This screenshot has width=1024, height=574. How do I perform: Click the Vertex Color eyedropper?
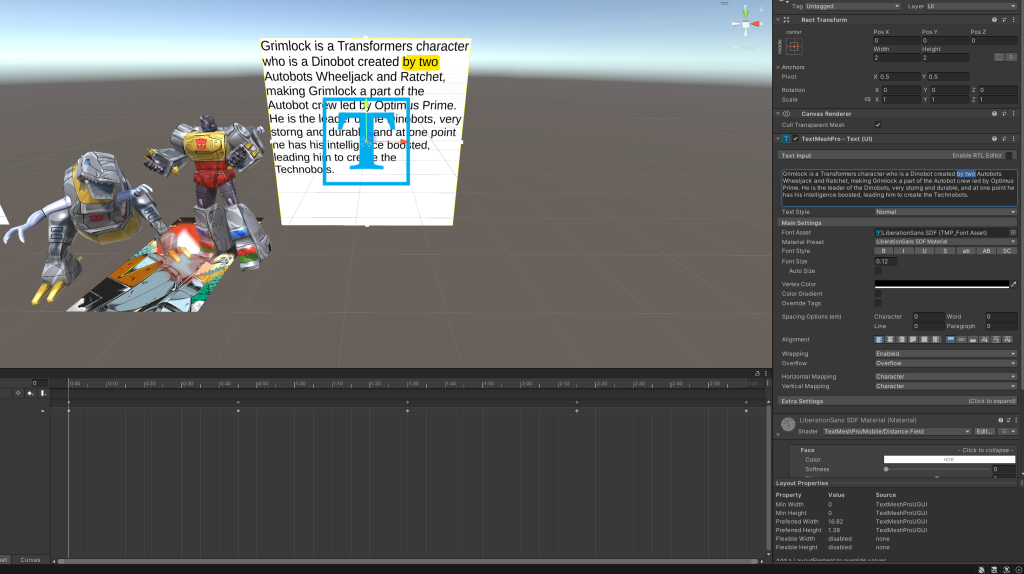[x=1013, y=284]
